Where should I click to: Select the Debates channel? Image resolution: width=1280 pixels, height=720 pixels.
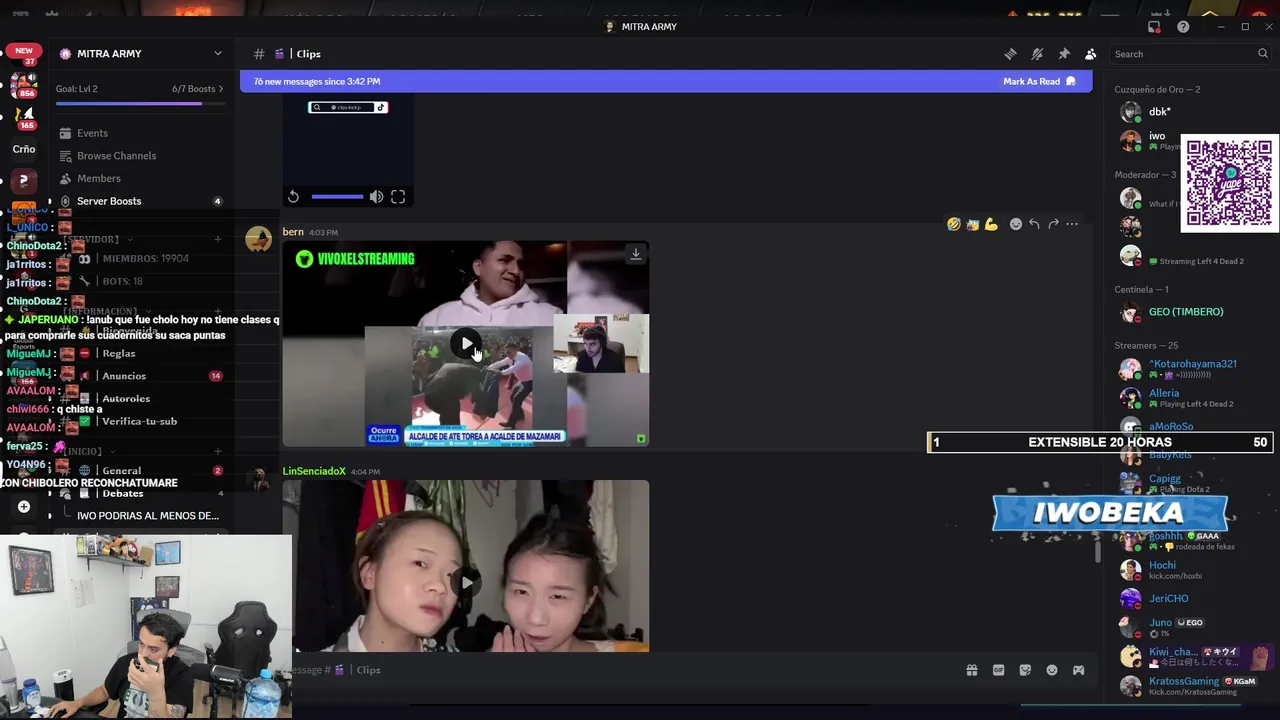pos(122,493)
